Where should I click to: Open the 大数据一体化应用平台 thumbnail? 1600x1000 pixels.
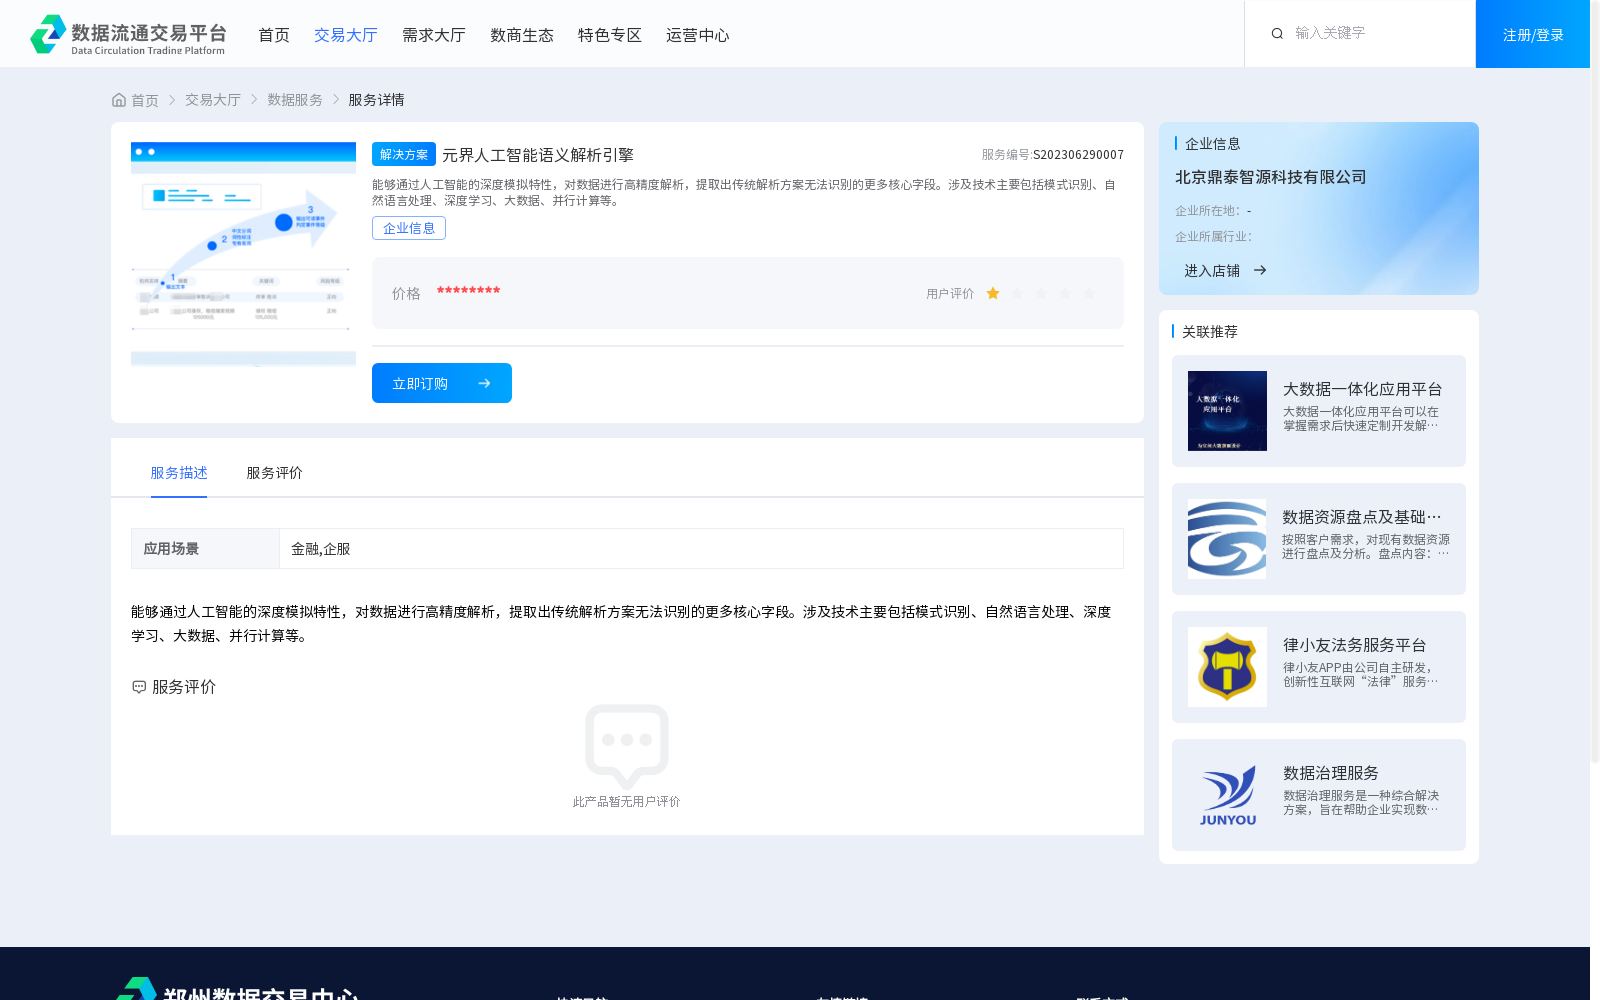pyautogui.click(x=1227, y=411)
